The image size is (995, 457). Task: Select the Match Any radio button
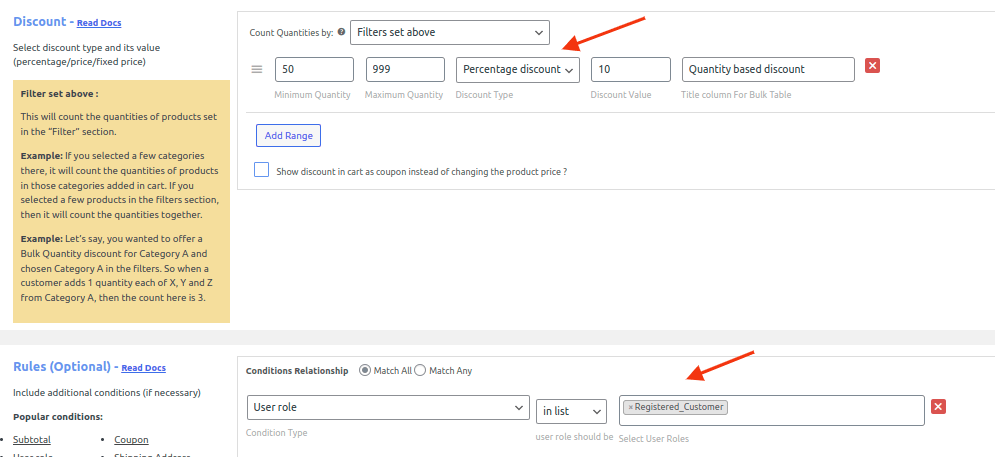[x=420, y=370]
